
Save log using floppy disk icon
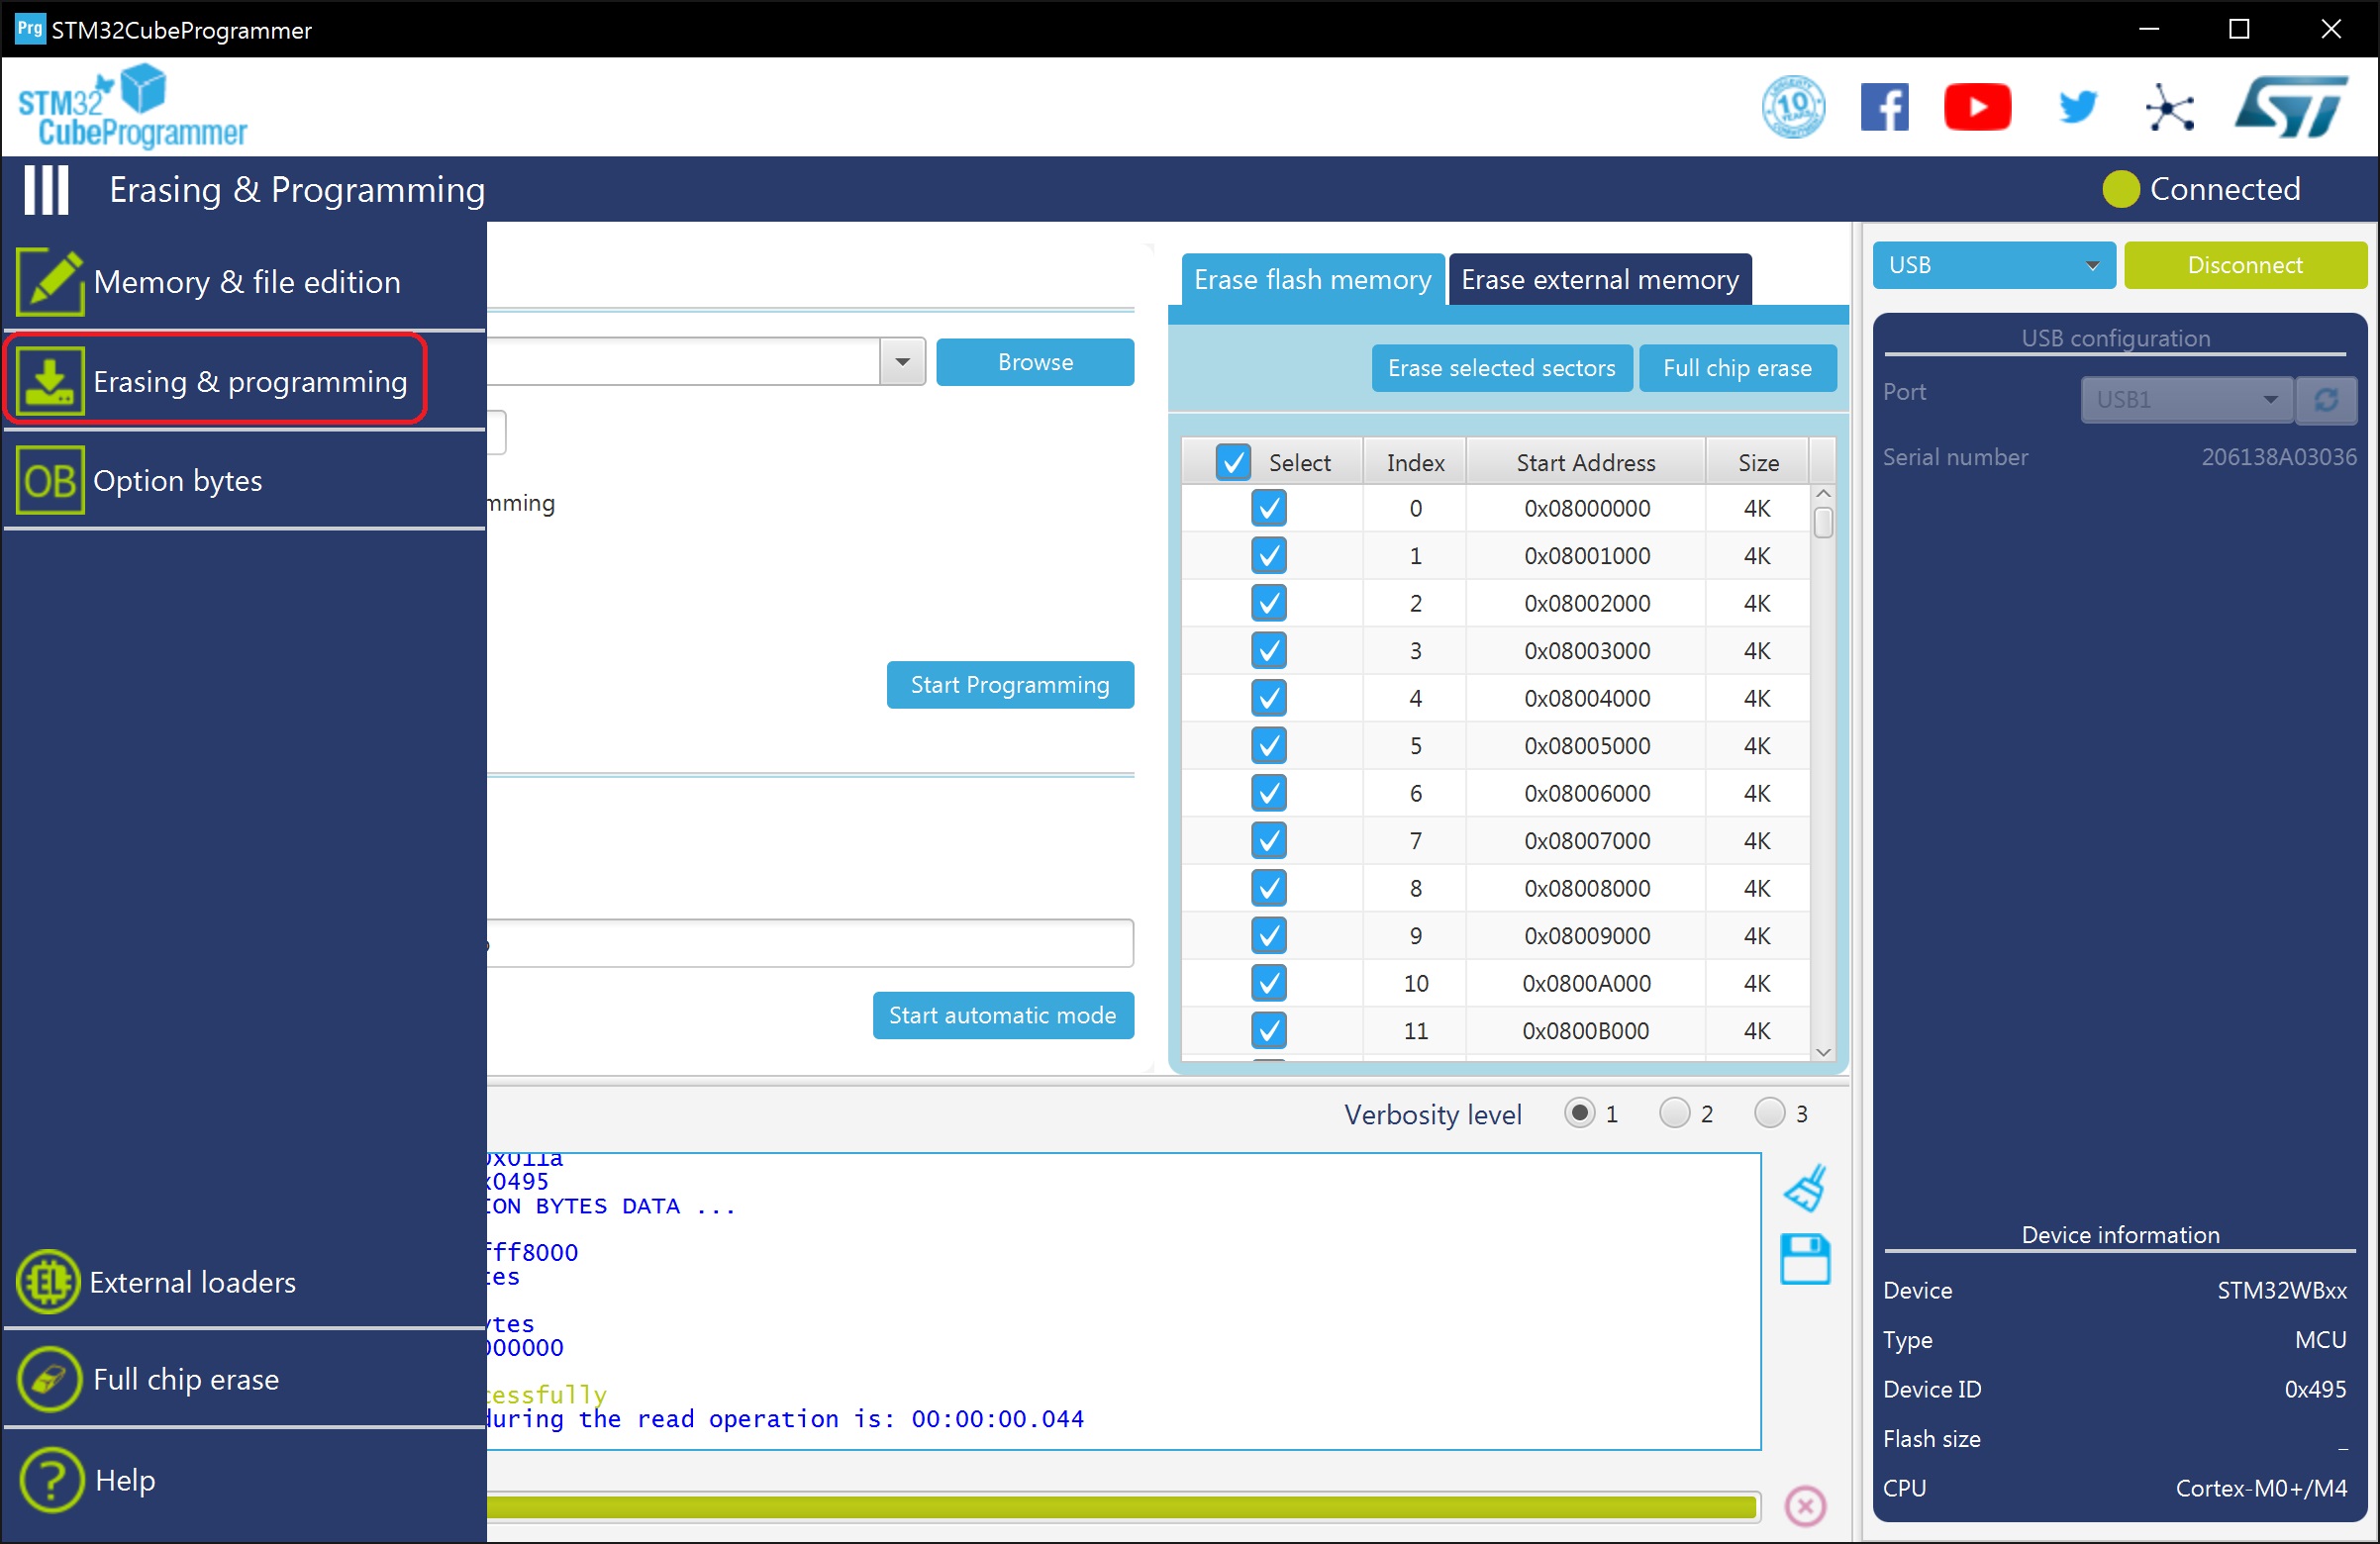(1806, 1259)
